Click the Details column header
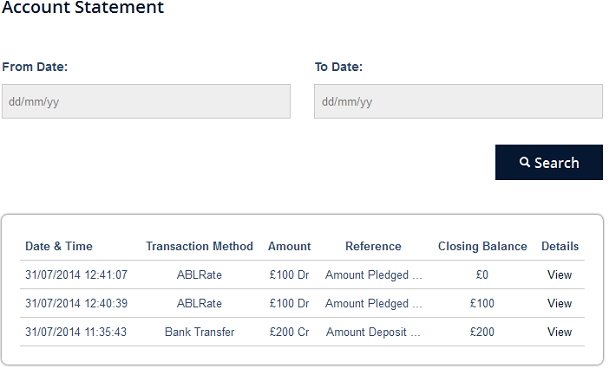Viewport: 609px width, 368px height. coord(560,246)
